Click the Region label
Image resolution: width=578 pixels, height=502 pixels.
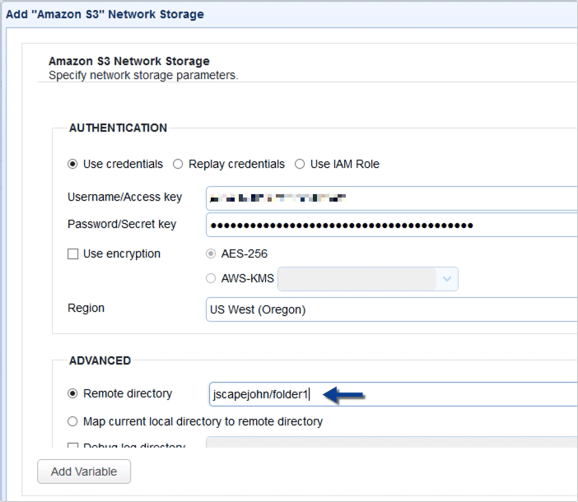[86, 308]
